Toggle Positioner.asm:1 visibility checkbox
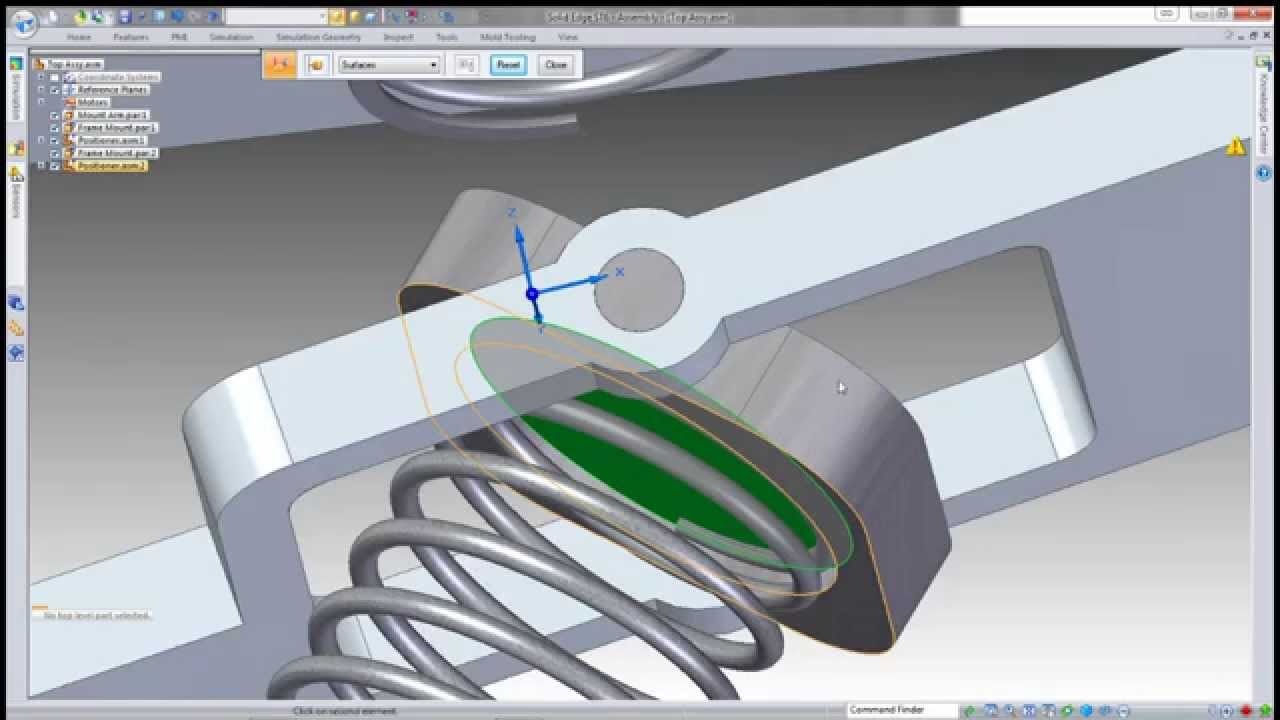1280x720 pixels. coord(55,141)
